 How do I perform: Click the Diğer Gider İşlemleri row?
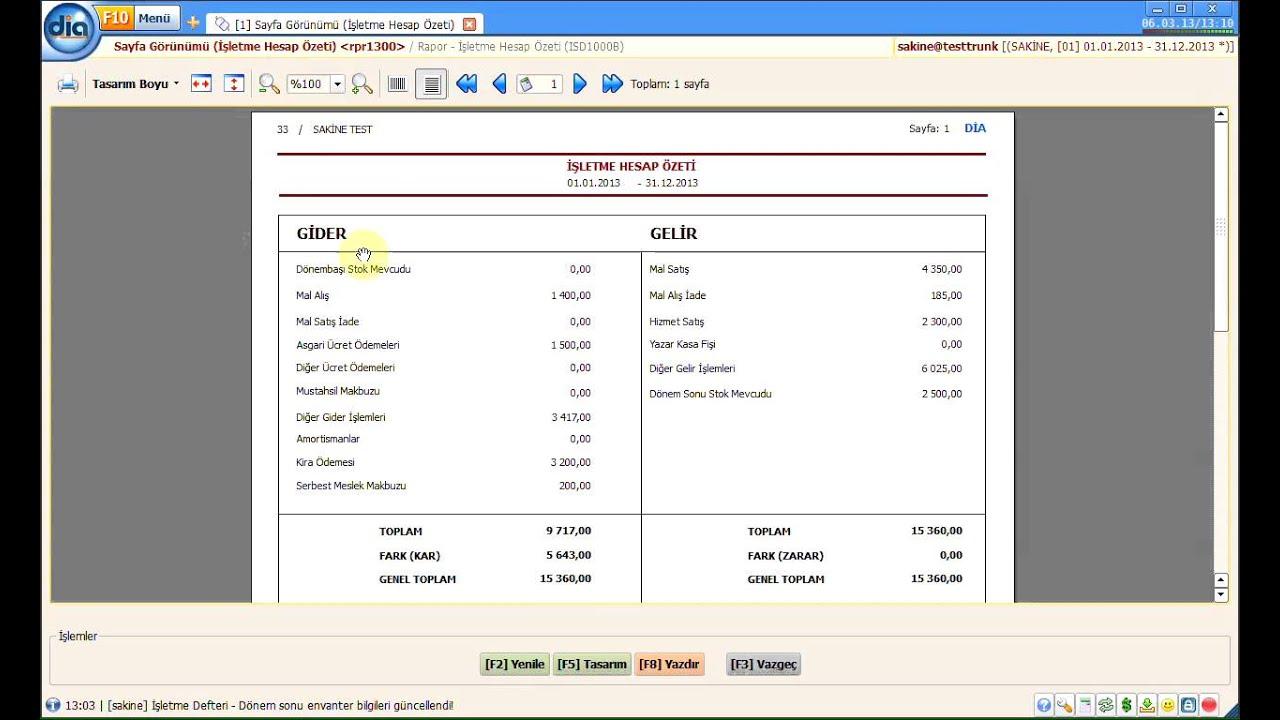(x=443, y=417)
